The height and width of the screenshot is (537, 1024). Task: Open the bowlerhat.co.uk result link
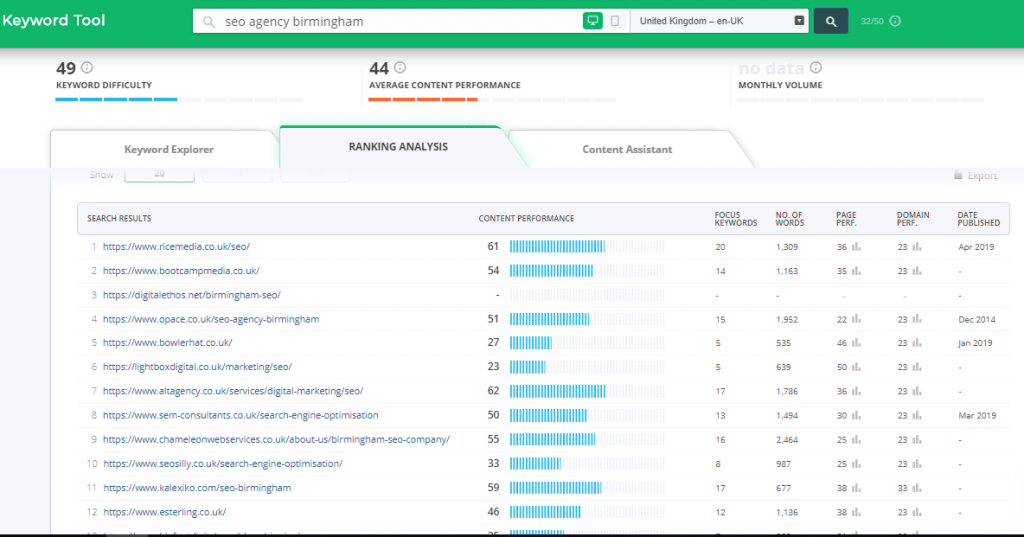point(167,343)
